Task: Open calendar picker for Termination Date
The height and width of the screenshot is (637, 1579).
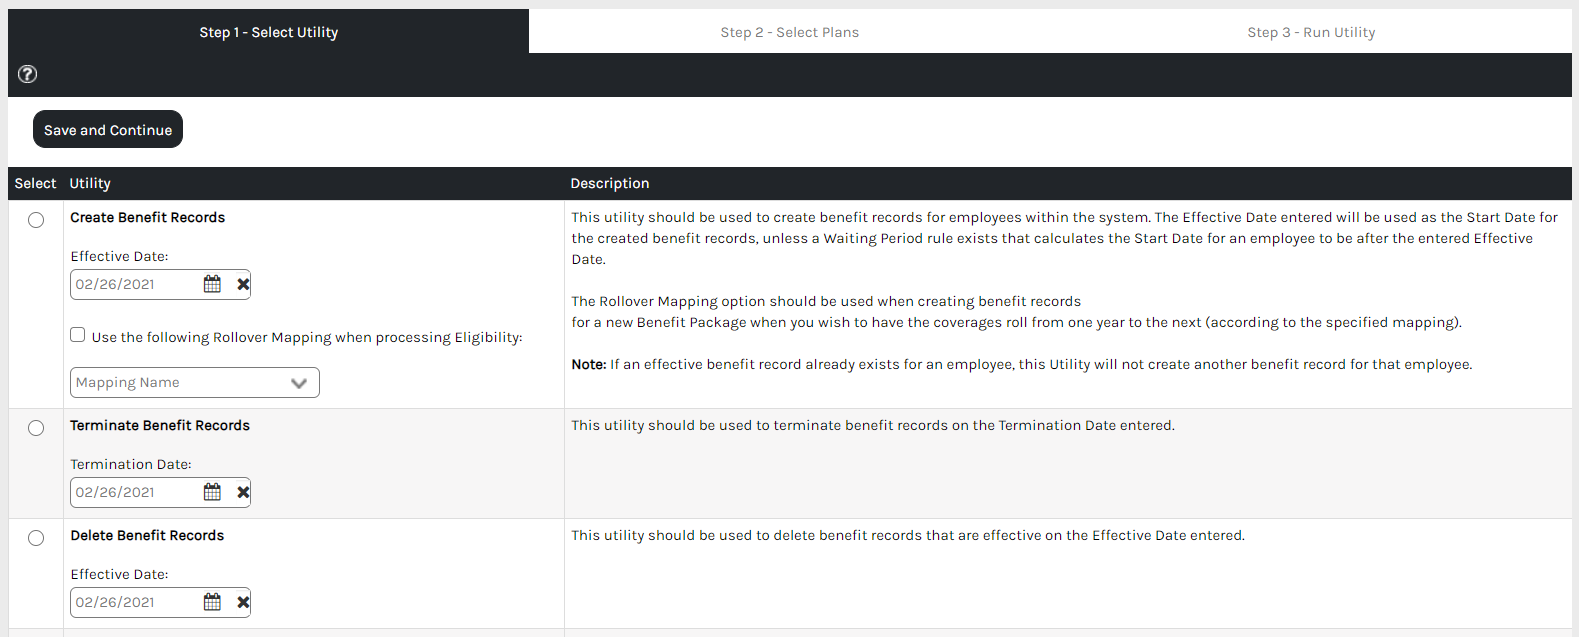Action: point(212,492)
